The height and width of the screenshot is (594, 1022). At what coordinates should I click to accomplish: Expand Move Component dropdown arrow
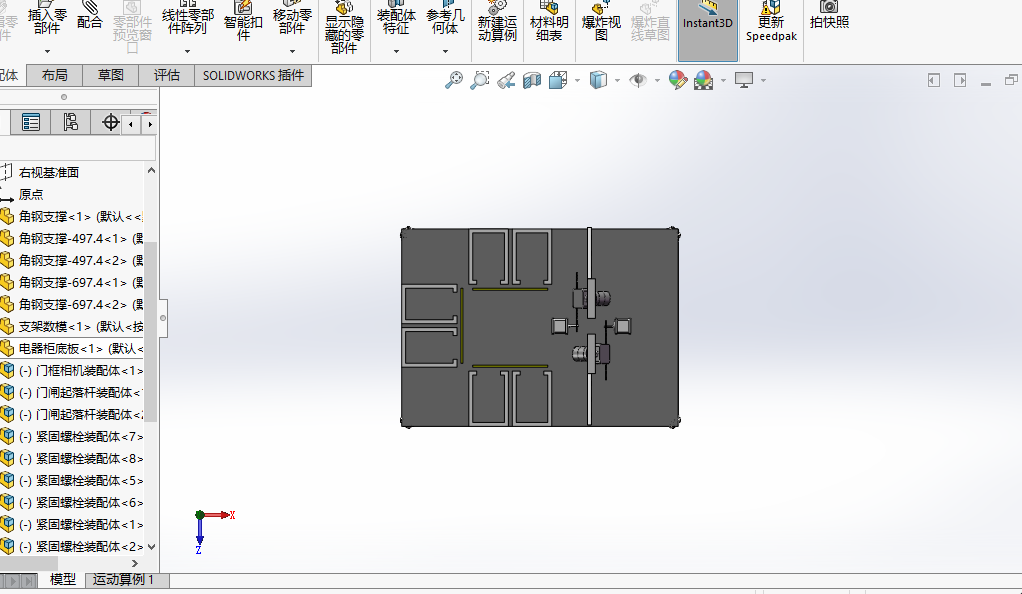click(x=292, y=51)
